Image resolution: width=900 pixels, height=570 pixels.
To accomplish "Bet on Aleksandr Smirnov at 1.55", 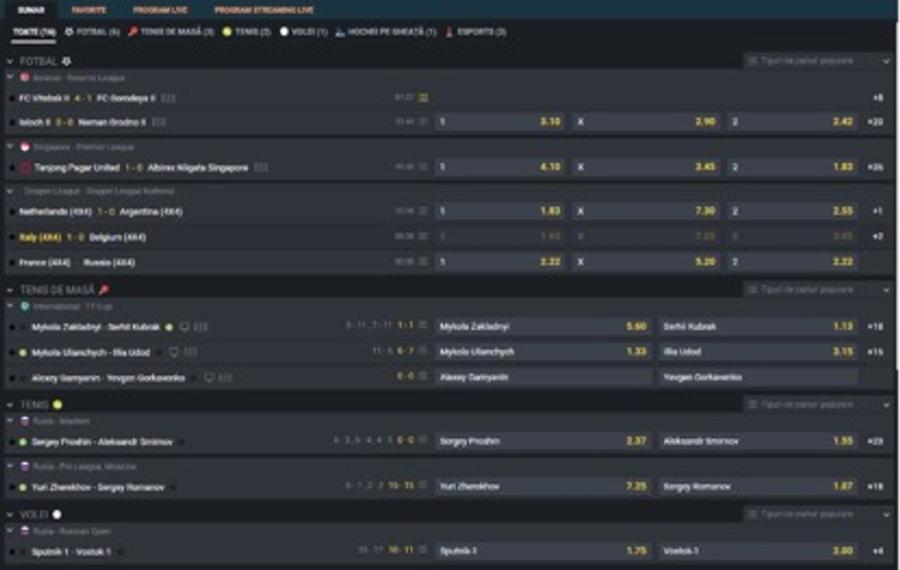I will tap(758, 441).
